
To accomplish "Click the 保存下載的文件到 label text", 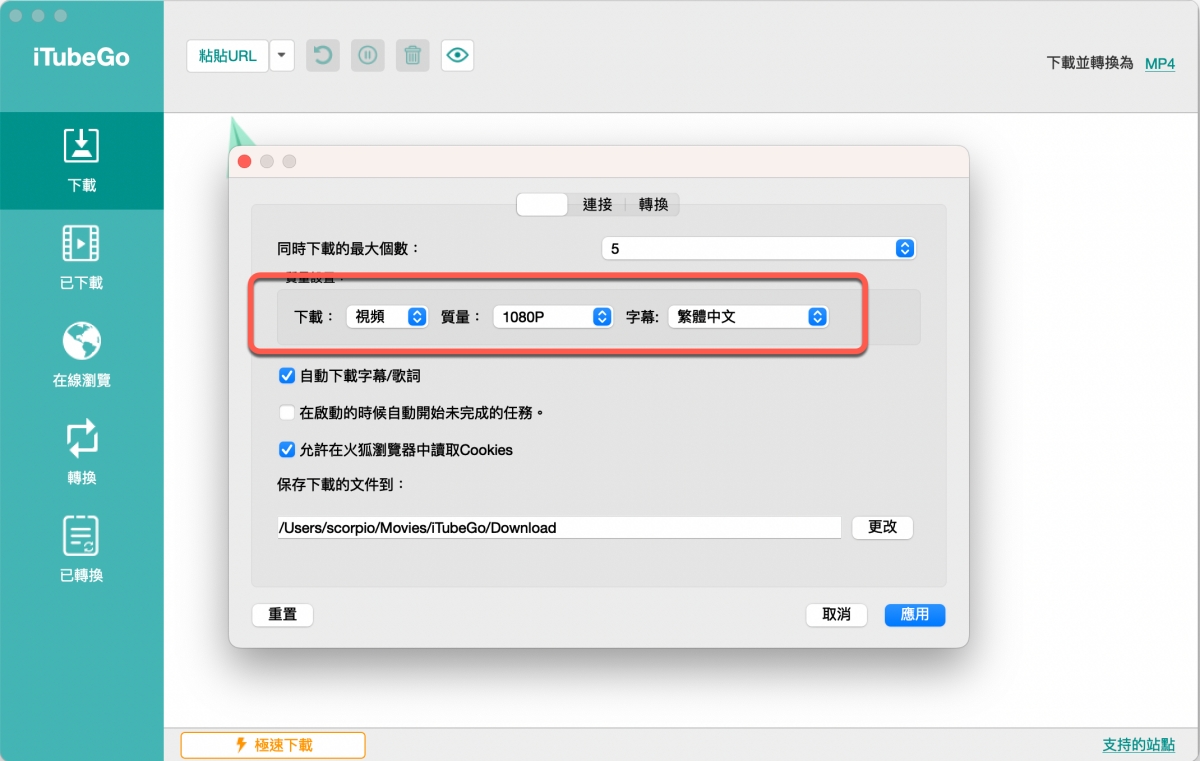I will click(x=342, y=484).
